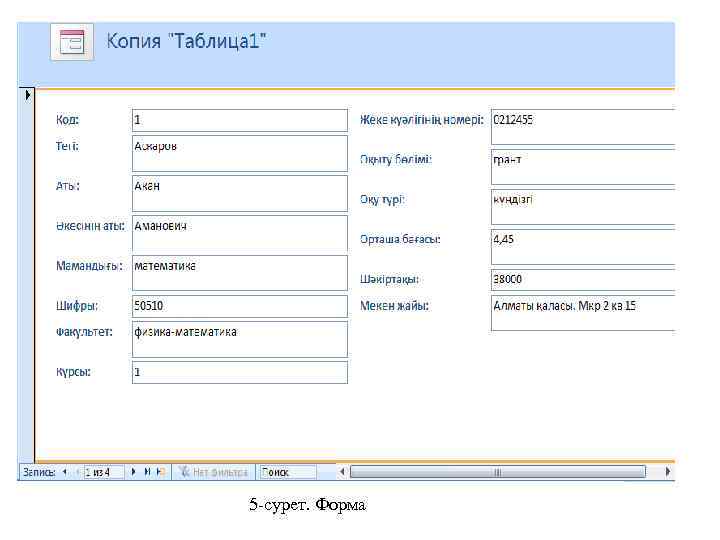
Task: Click the form title Копия "Таблица1"
Action: pyautogui.click(x=186, y=41)
